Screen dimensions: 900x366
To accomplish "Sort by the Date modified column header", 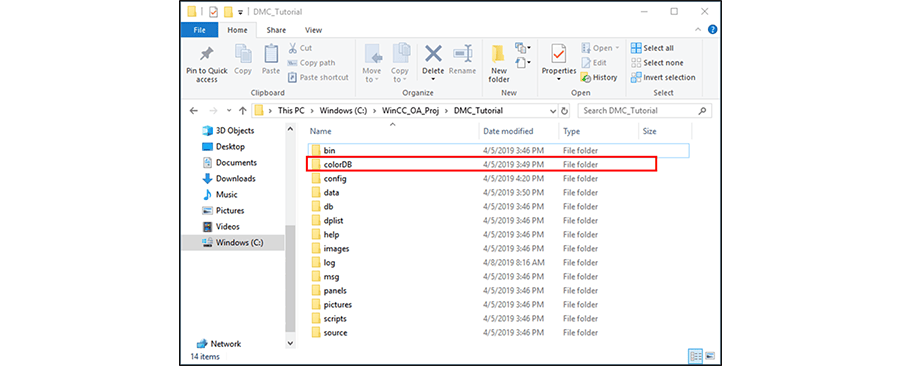I will coord(519,131).
